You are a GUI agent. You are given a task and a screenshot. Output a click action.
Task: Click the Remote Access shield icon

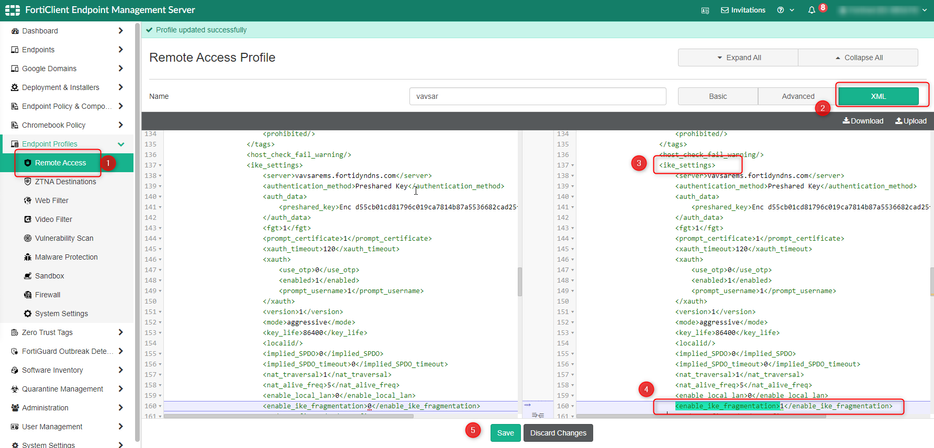tap(27, 163)
